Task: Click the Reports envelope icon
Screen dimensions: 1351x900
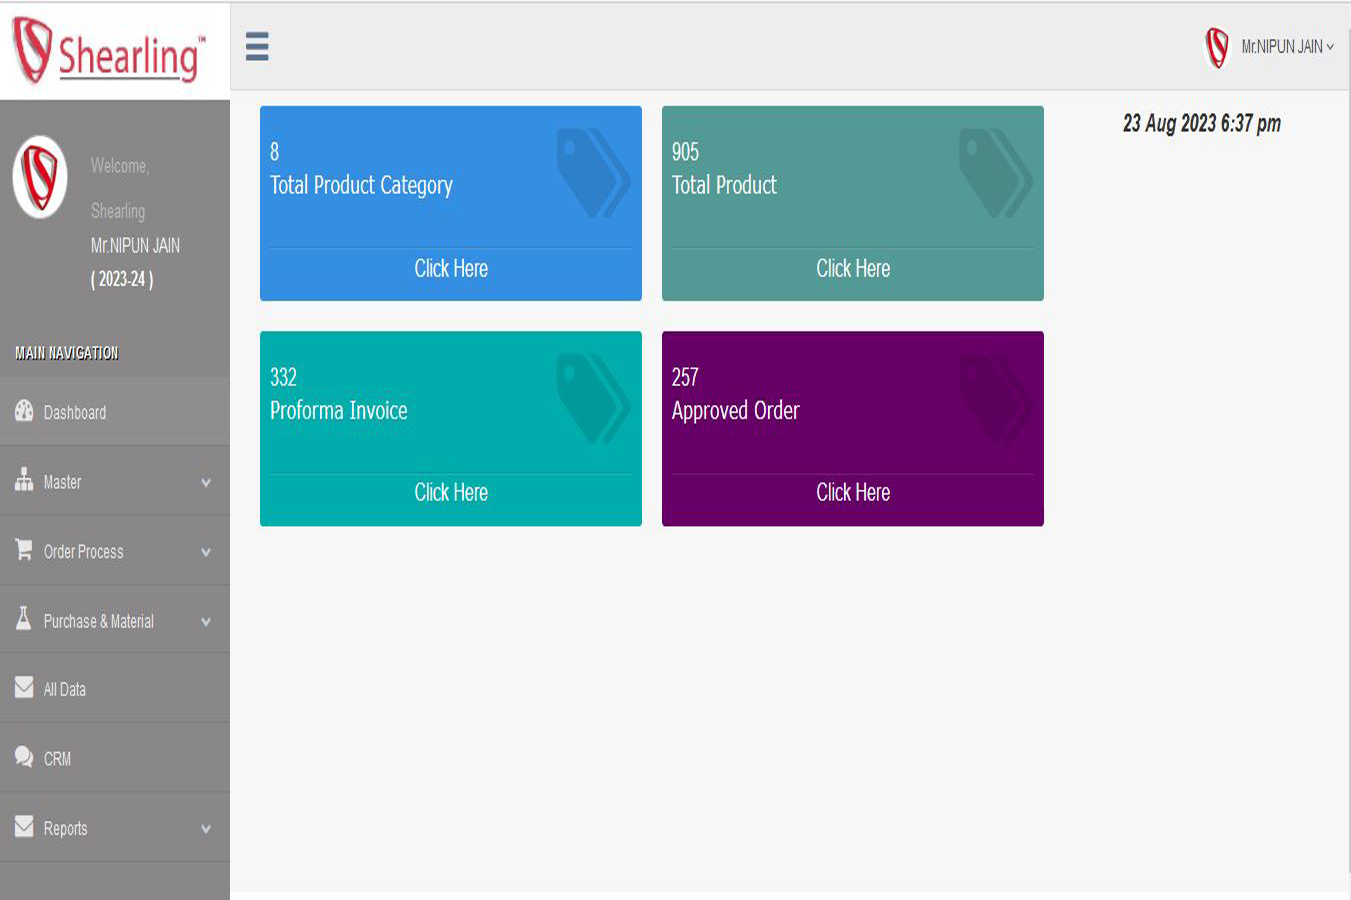Action: 24,827
